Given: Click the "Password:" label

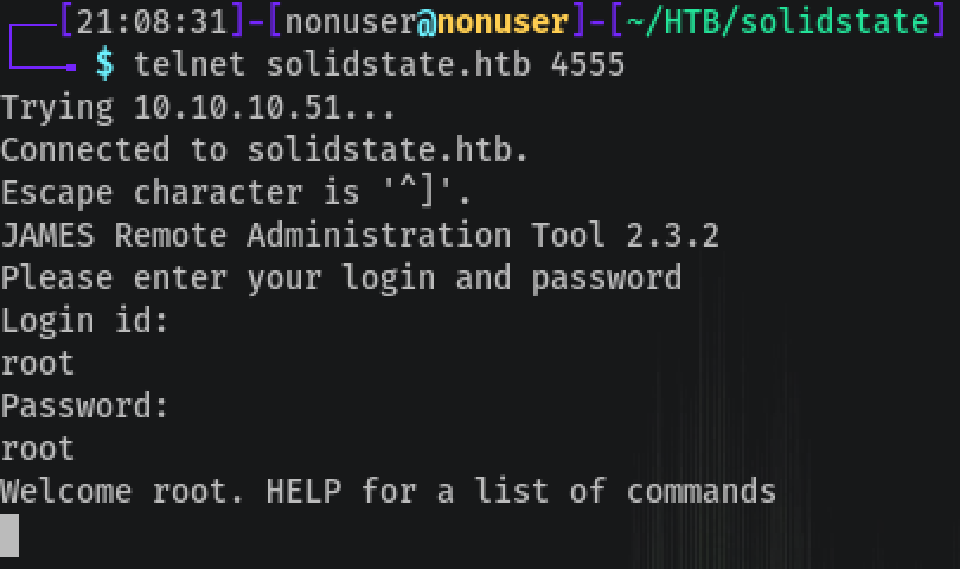Looking at the screenshot, I should coord(84,407).
